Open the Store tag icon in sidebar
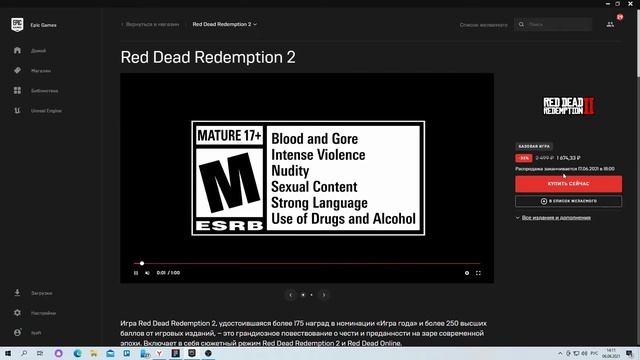The height and width of the screenshot is (360, 640). tap(17, 70)
